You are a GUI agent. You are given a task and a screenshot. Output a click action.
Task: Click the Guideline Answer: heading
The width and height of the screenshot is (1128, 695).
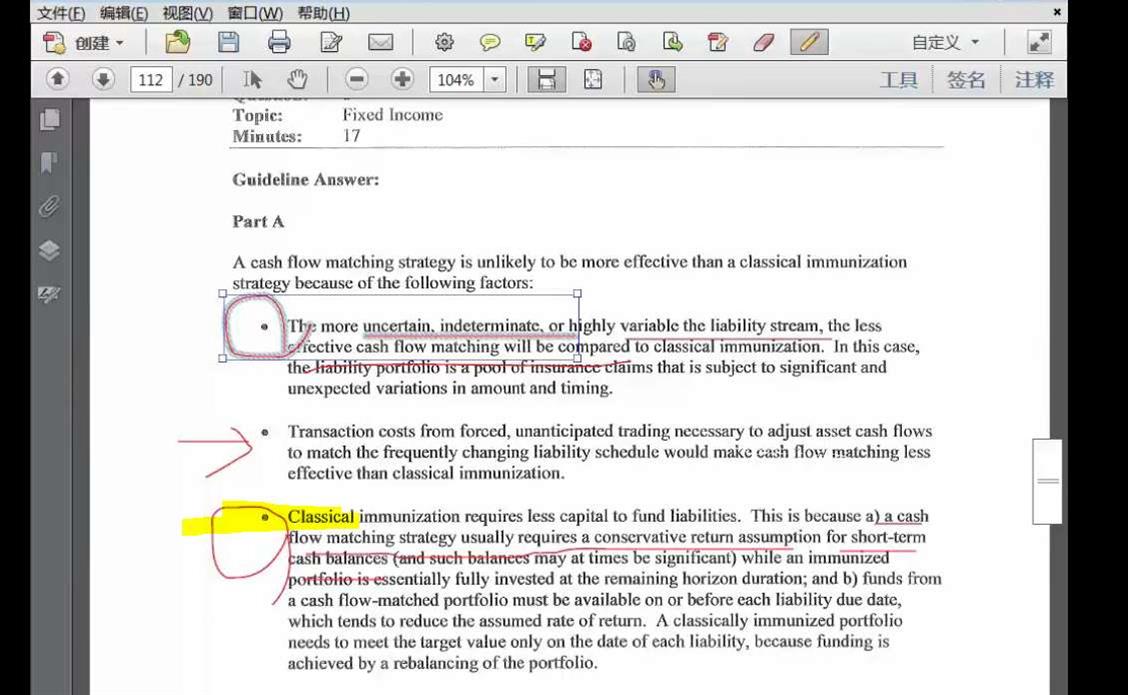click(306, 180)
